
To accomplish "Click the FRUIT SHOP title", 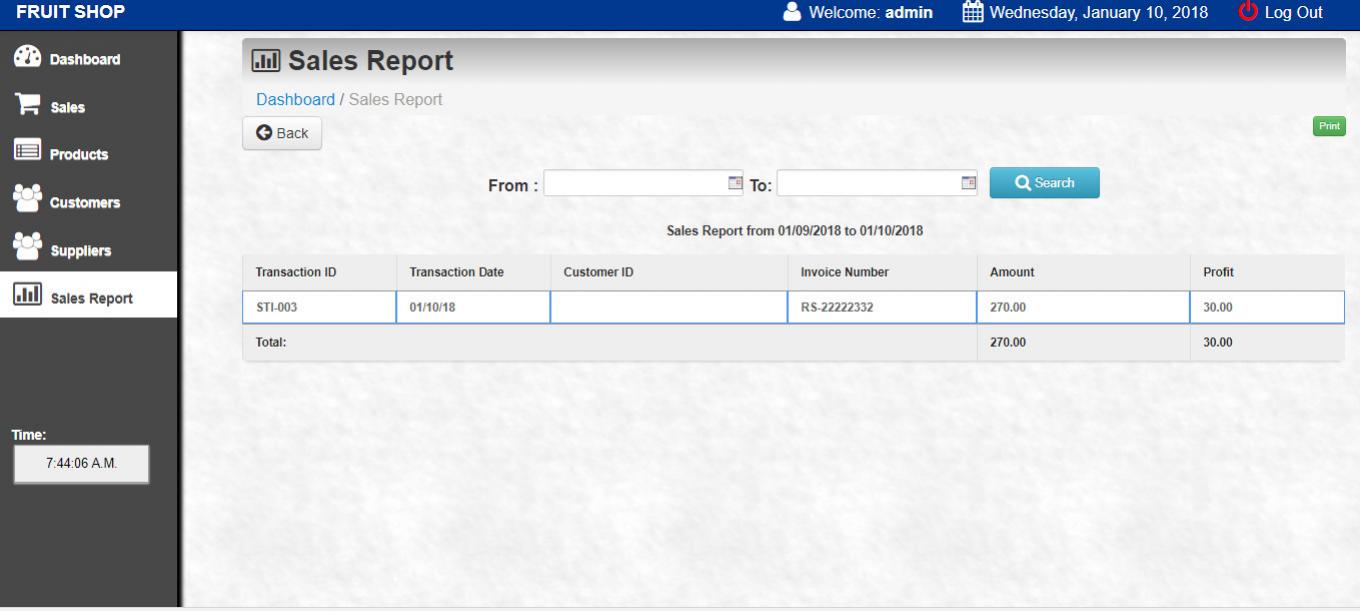I will (x=71, y=12).
